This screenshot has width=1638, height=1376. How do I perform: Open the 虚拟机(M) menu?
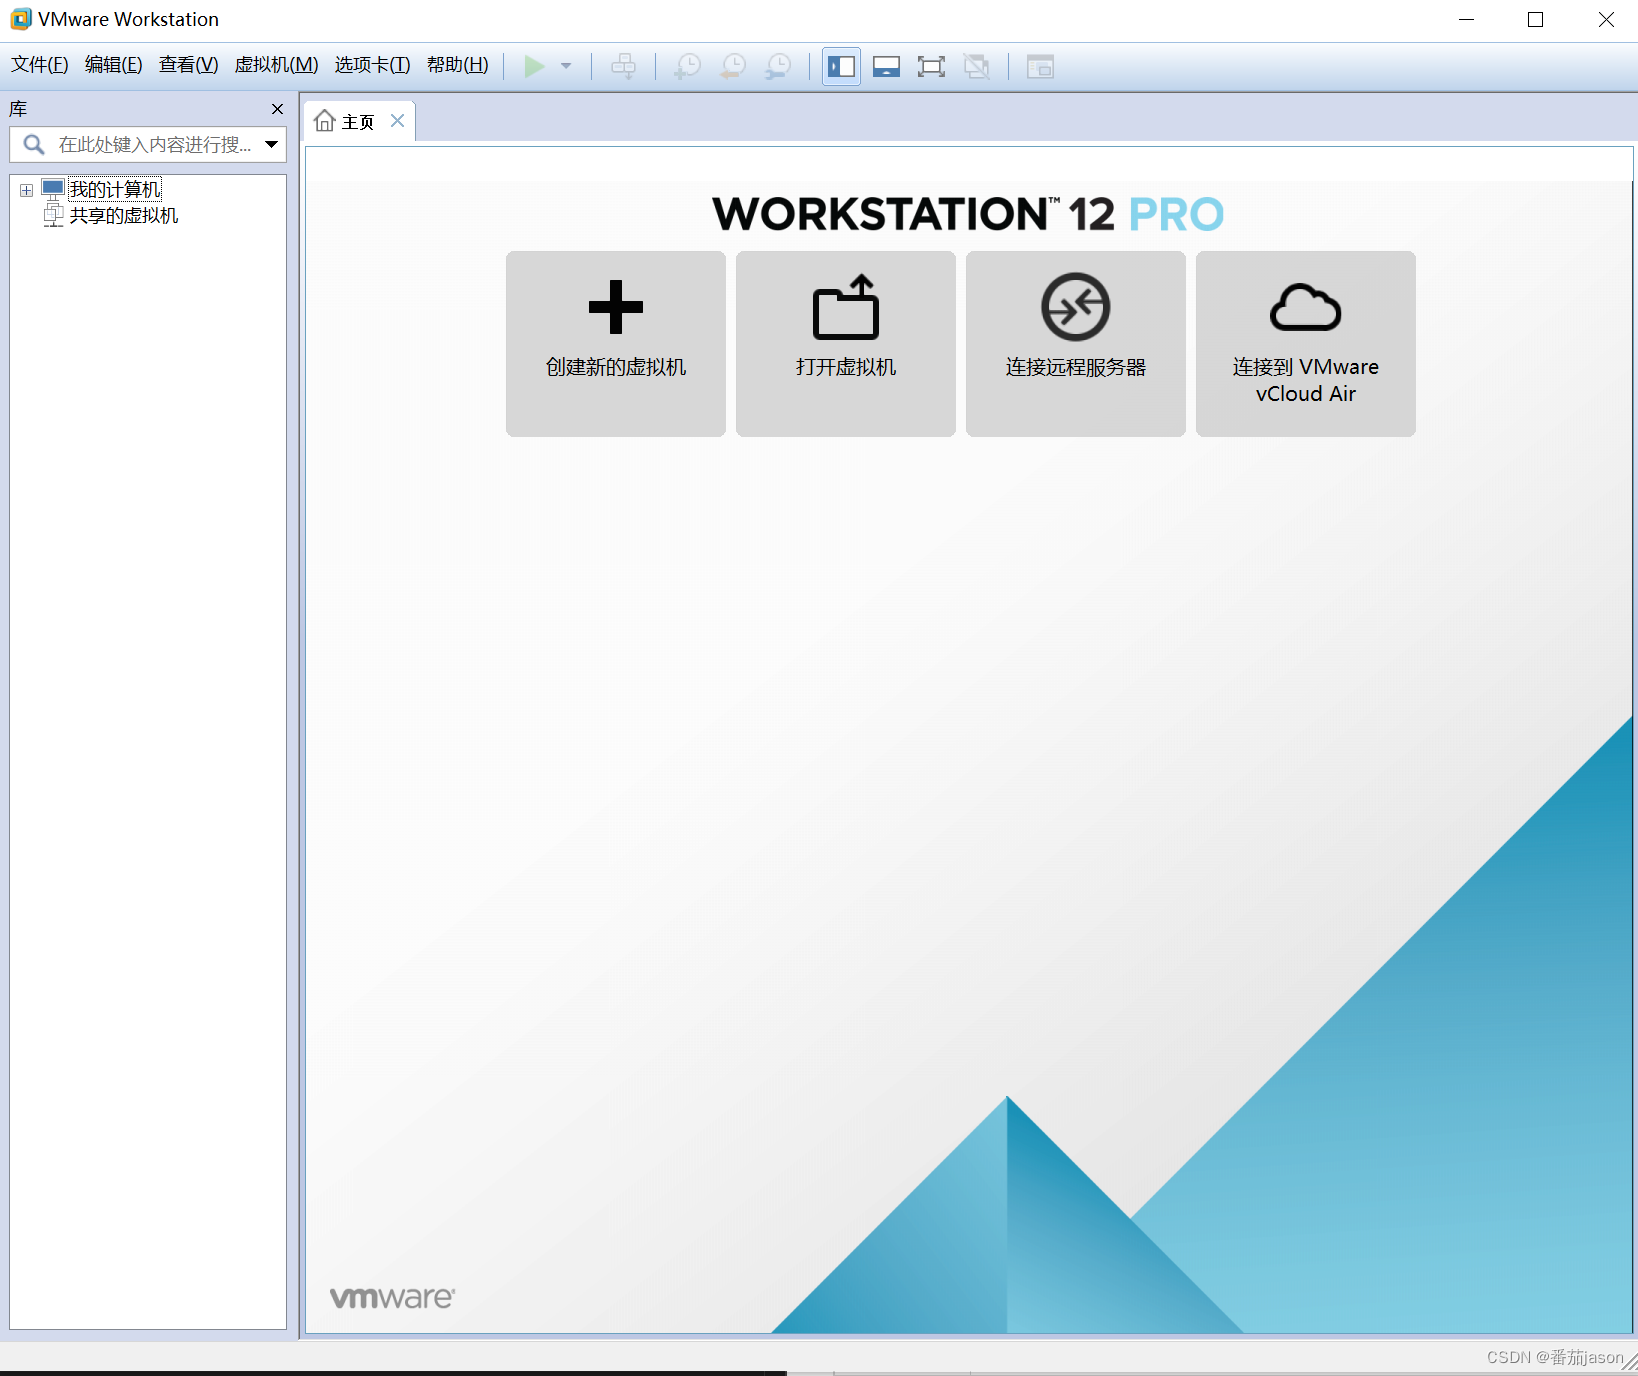277,65
